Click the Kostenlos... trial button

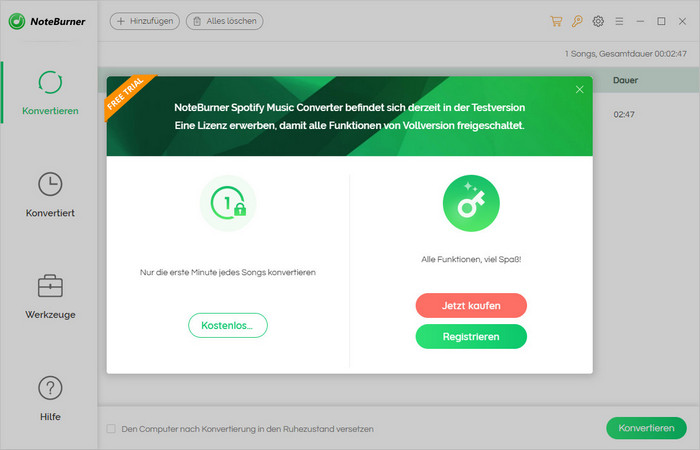[228, 325]
